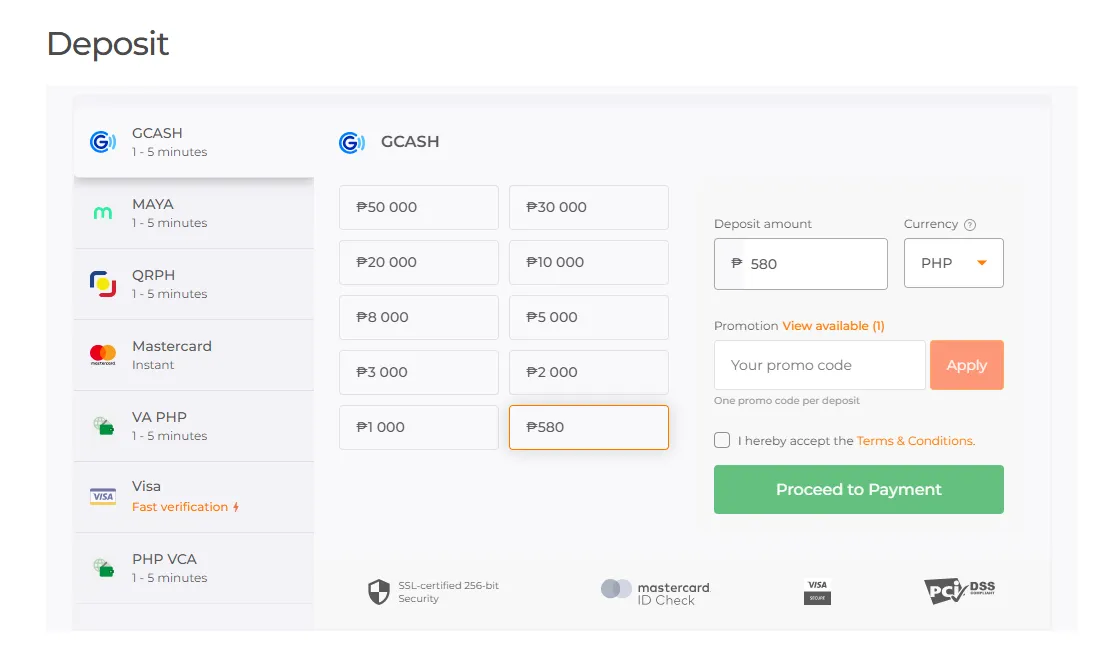Switch to the MAYA payment tab
1113x645 pixels.
pyautogui.click(x=193, y=213)
